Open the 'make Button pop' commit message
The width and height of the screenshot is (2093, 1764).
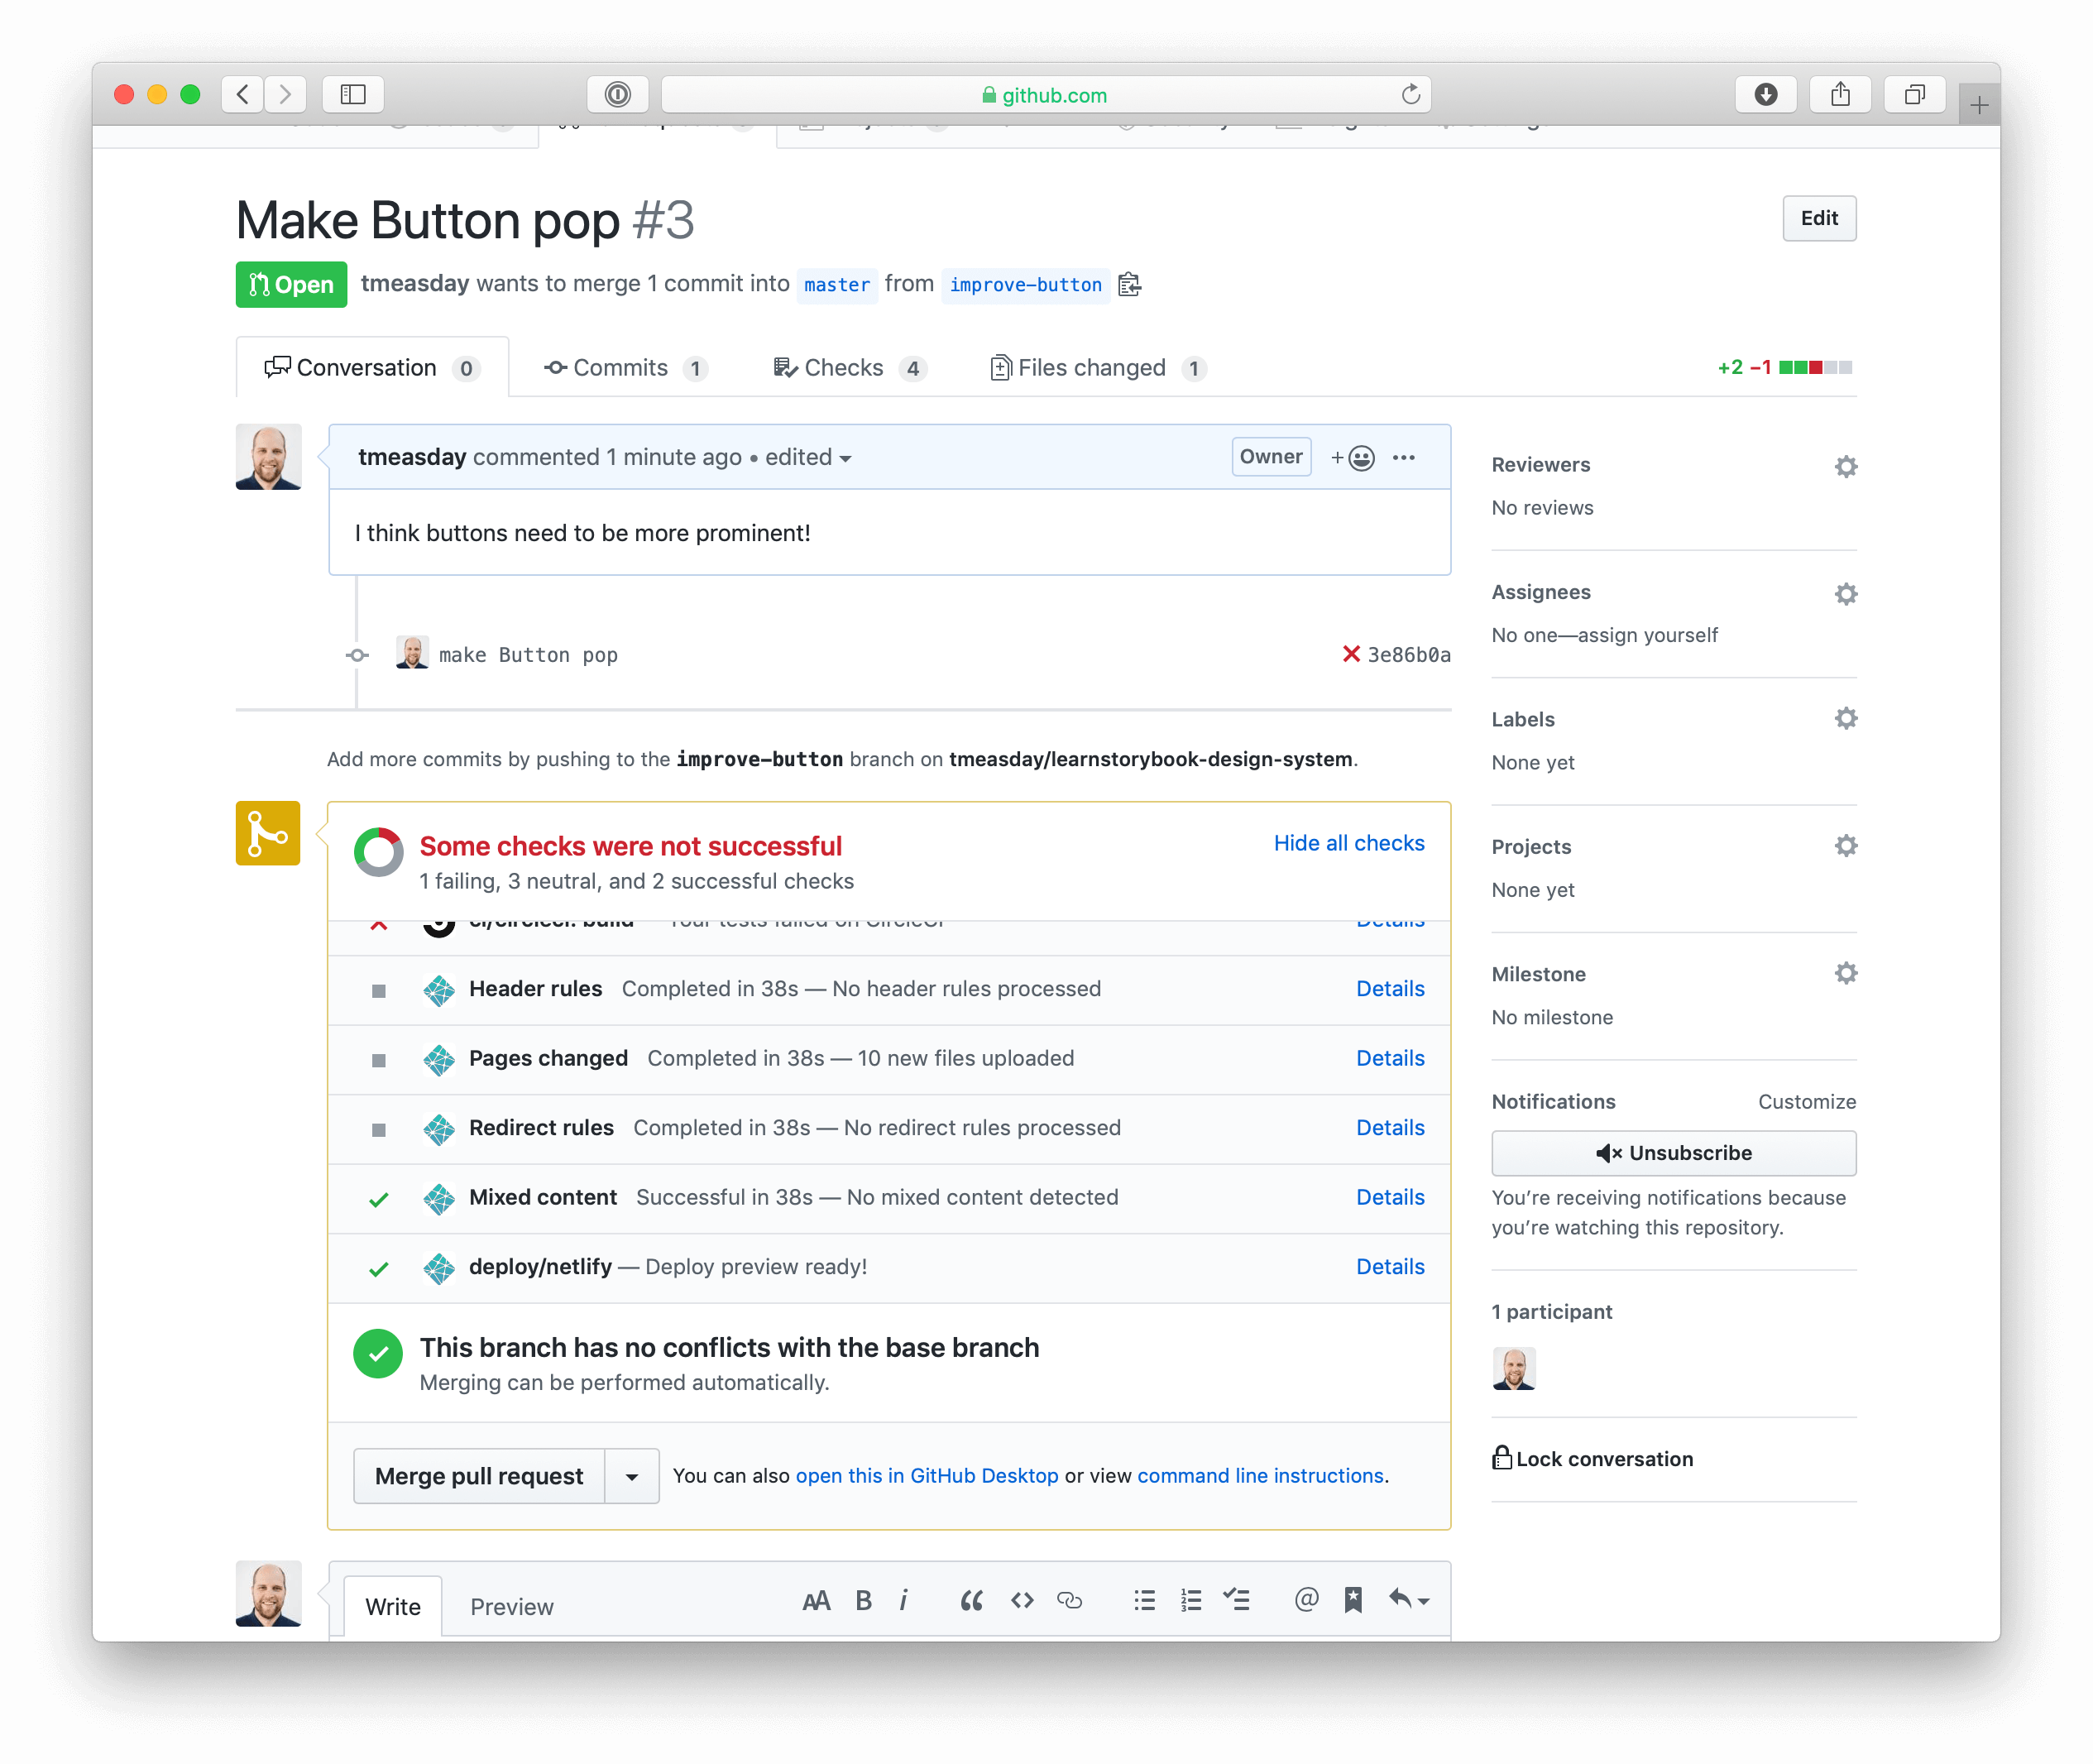528,654
